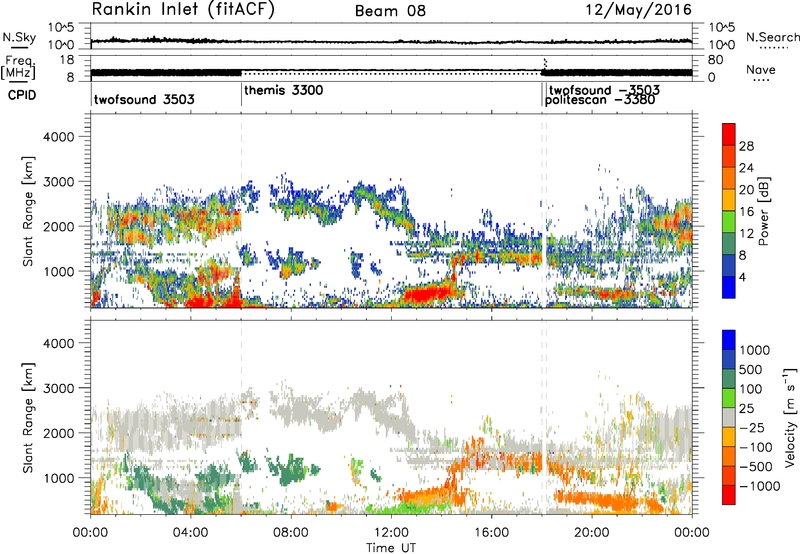
Task: Click the '-25' tick on the velocity colorbar
Action: (x=752, y=427)
